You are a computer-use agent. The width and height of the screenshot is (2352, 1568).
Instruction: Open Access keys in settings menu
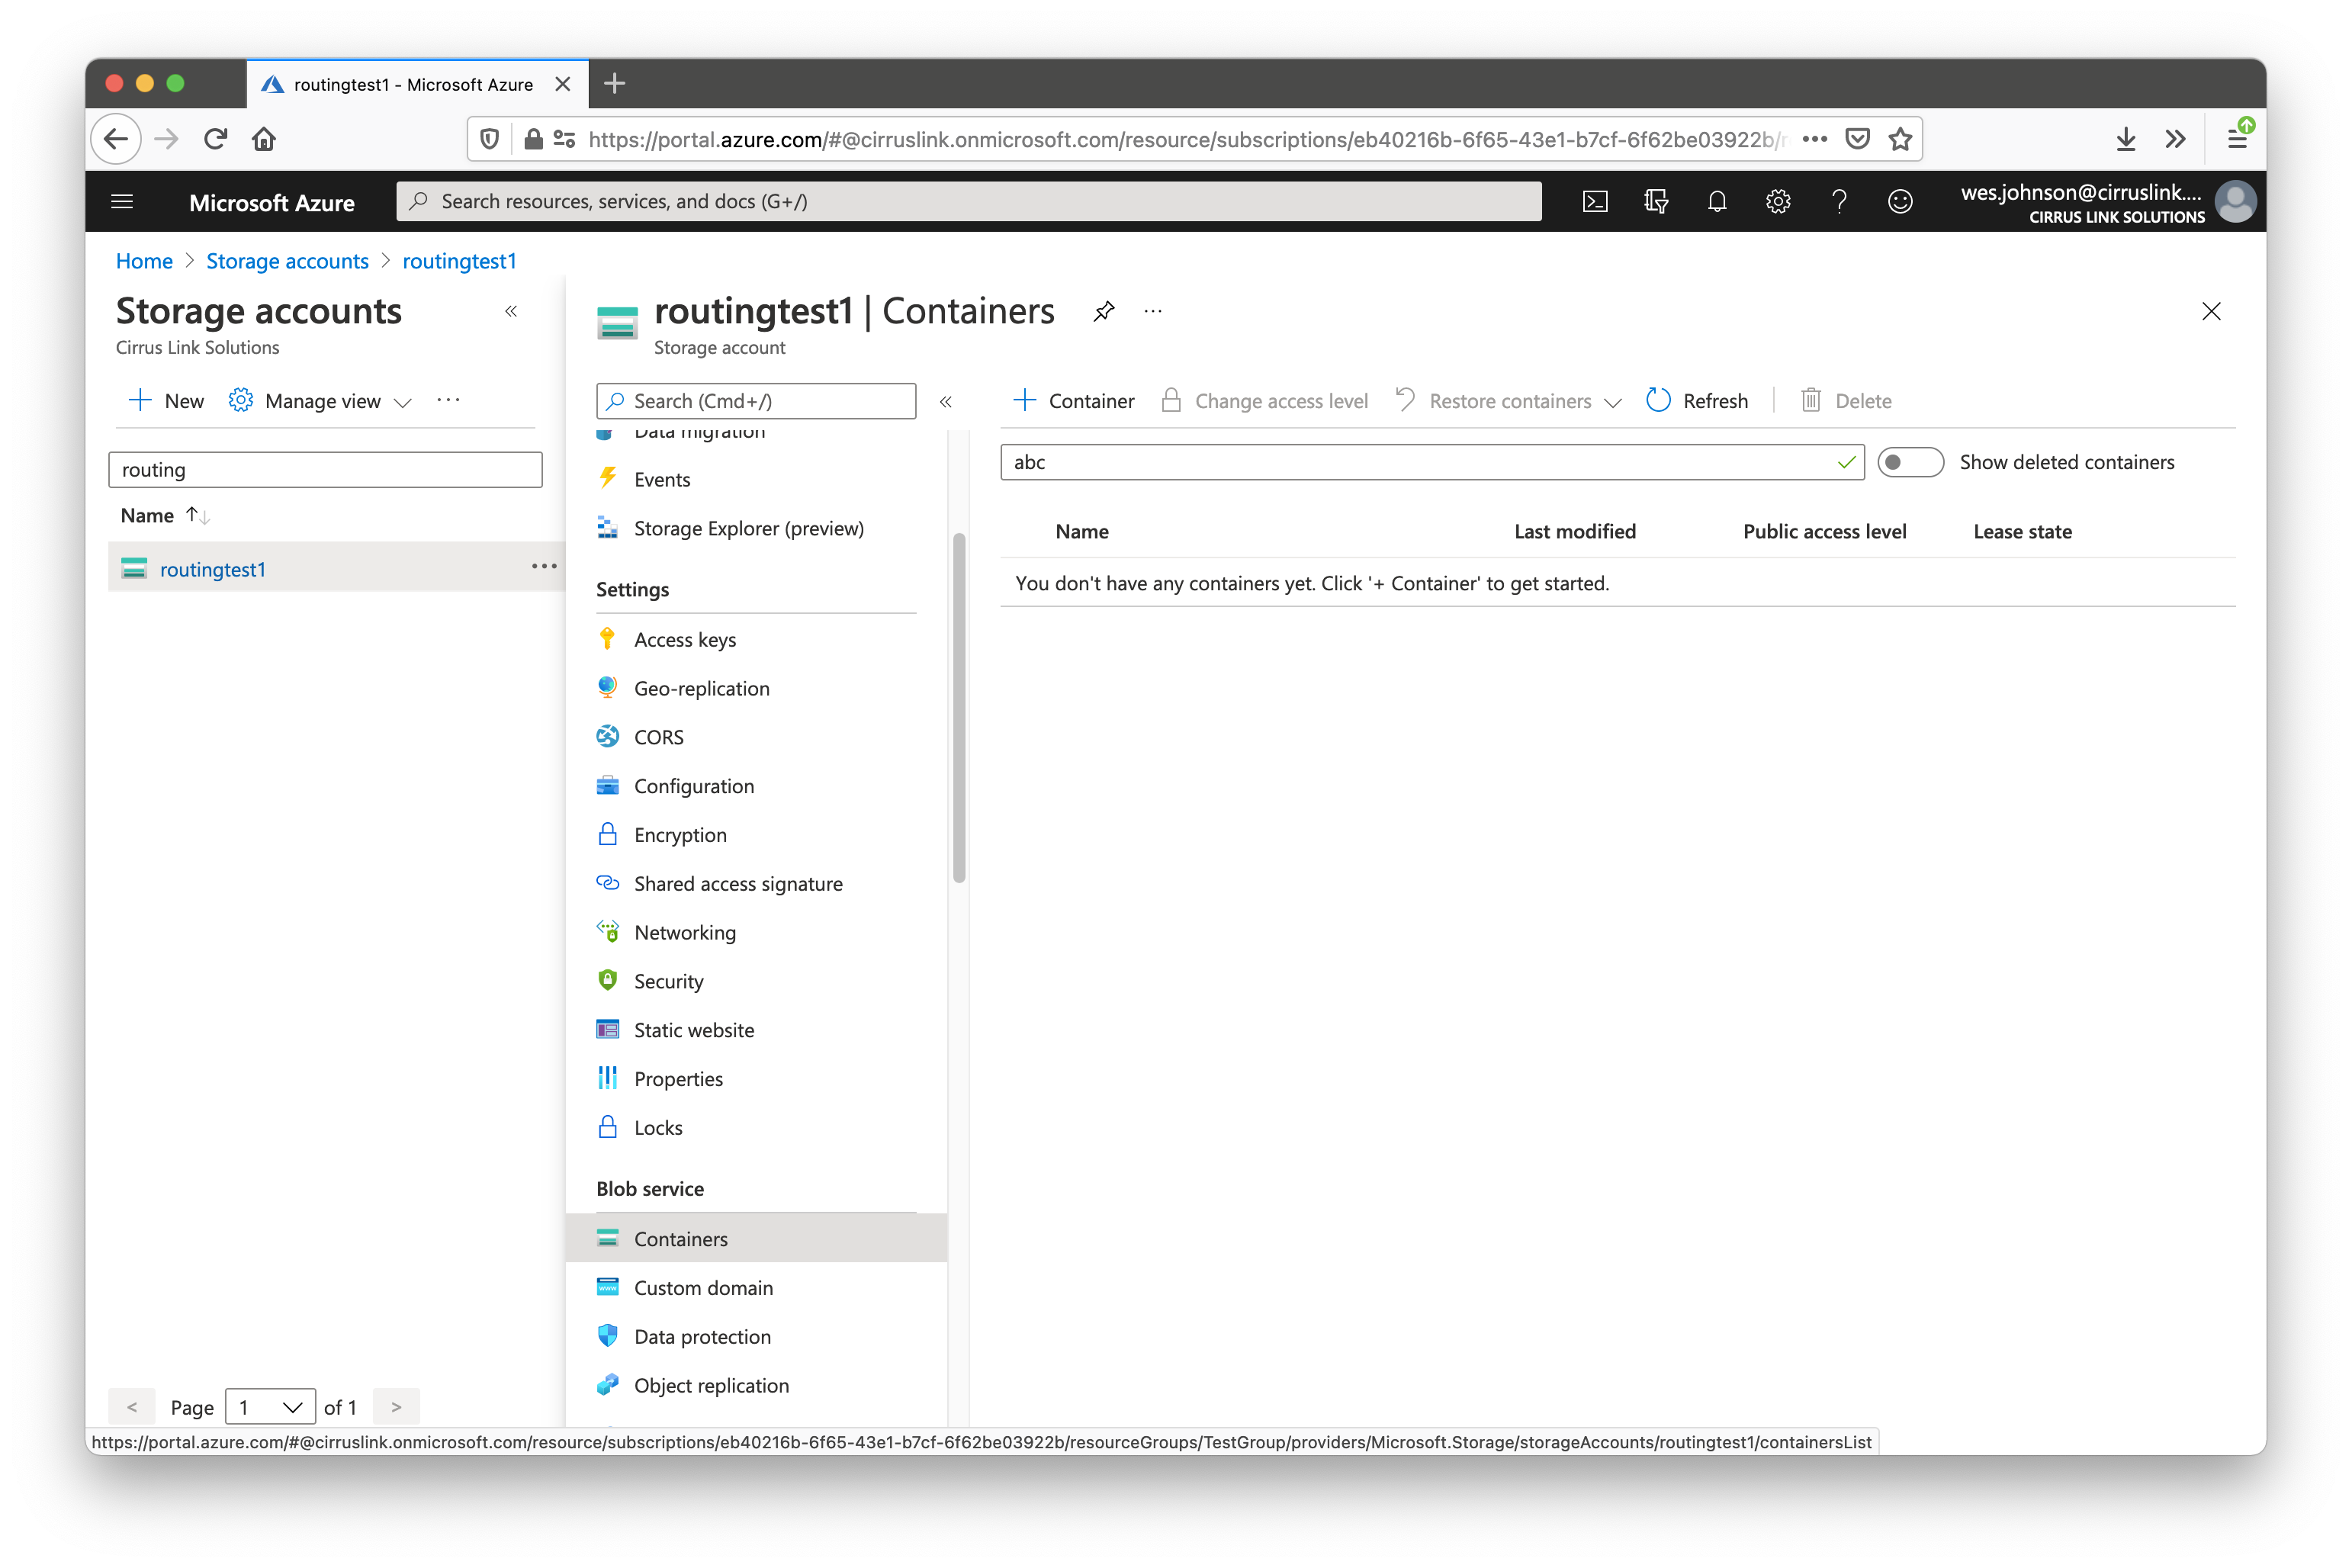pyautogui.click(x=685, y=640)
